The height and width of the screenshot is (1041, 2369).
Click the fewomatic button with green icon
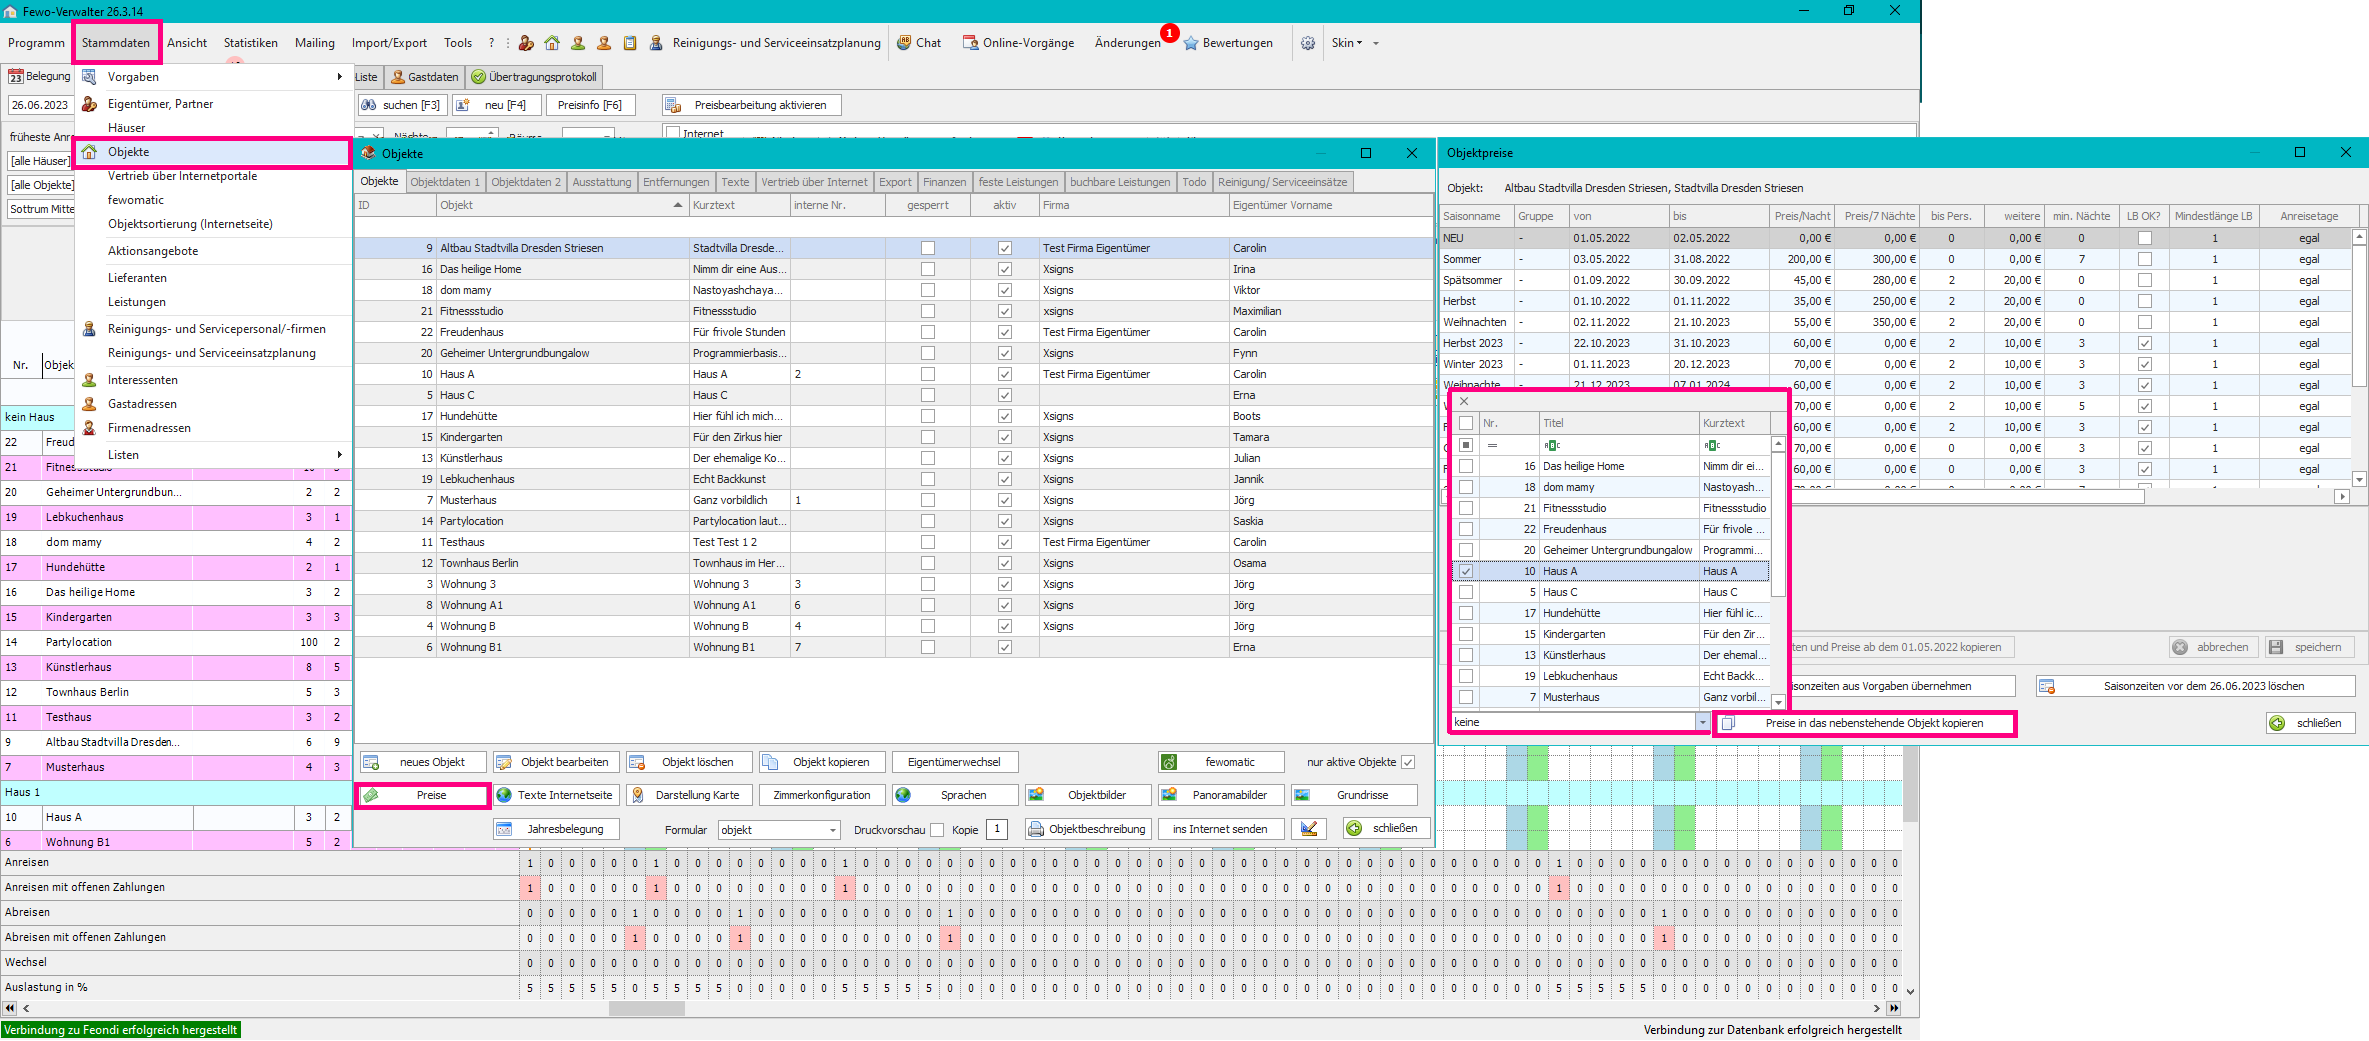coord(1220,762)
